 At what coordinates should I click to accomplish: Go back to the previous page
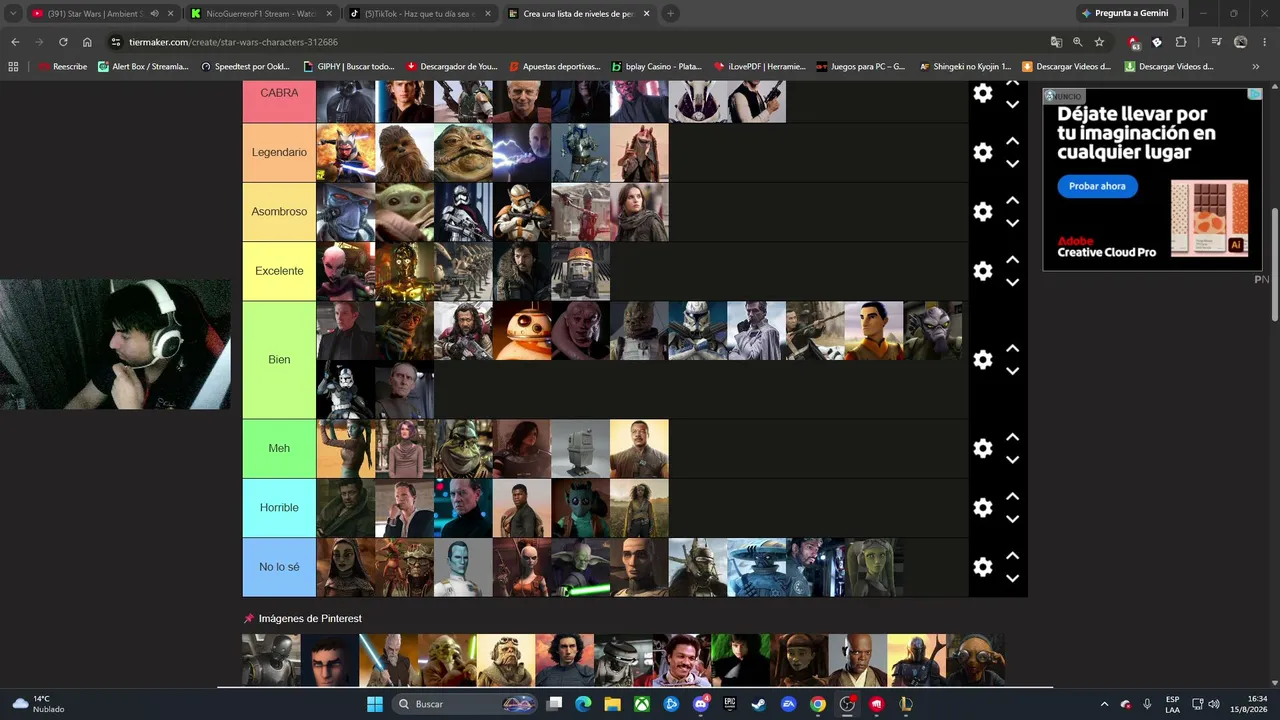(x=15, y=42)
